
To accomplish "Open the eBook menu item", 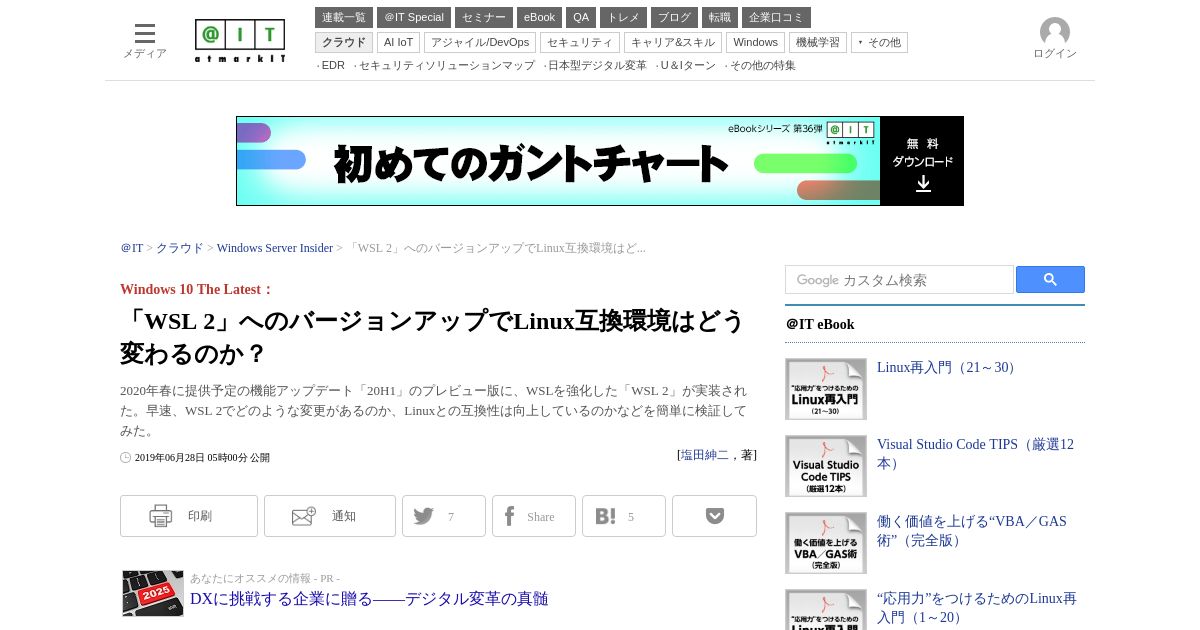I will [x=539, y=17].
